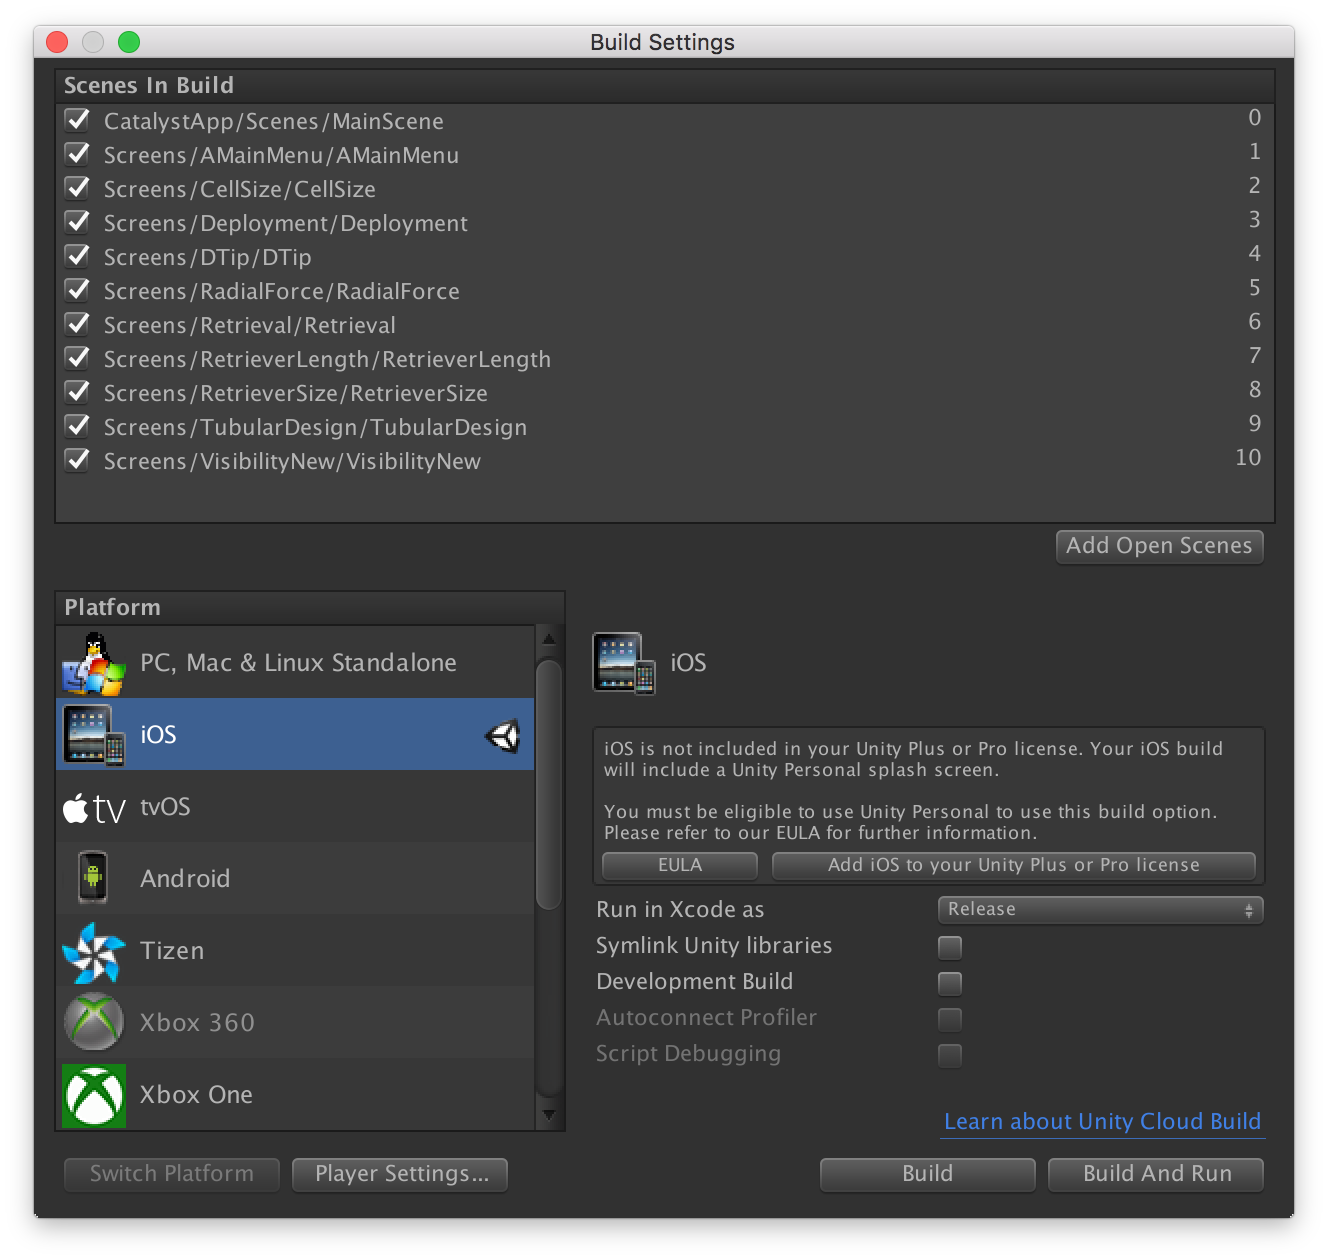Click platform list scroll up arrow

pos(548,638)
